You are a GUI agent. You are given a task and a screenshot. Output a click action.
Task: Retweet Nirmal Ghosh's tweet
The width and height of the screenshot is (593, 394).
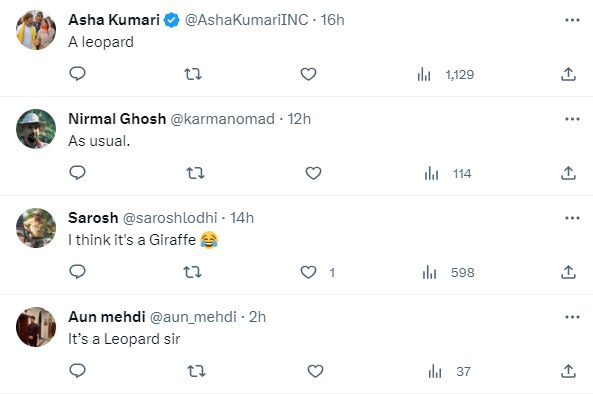pos(196,173)
